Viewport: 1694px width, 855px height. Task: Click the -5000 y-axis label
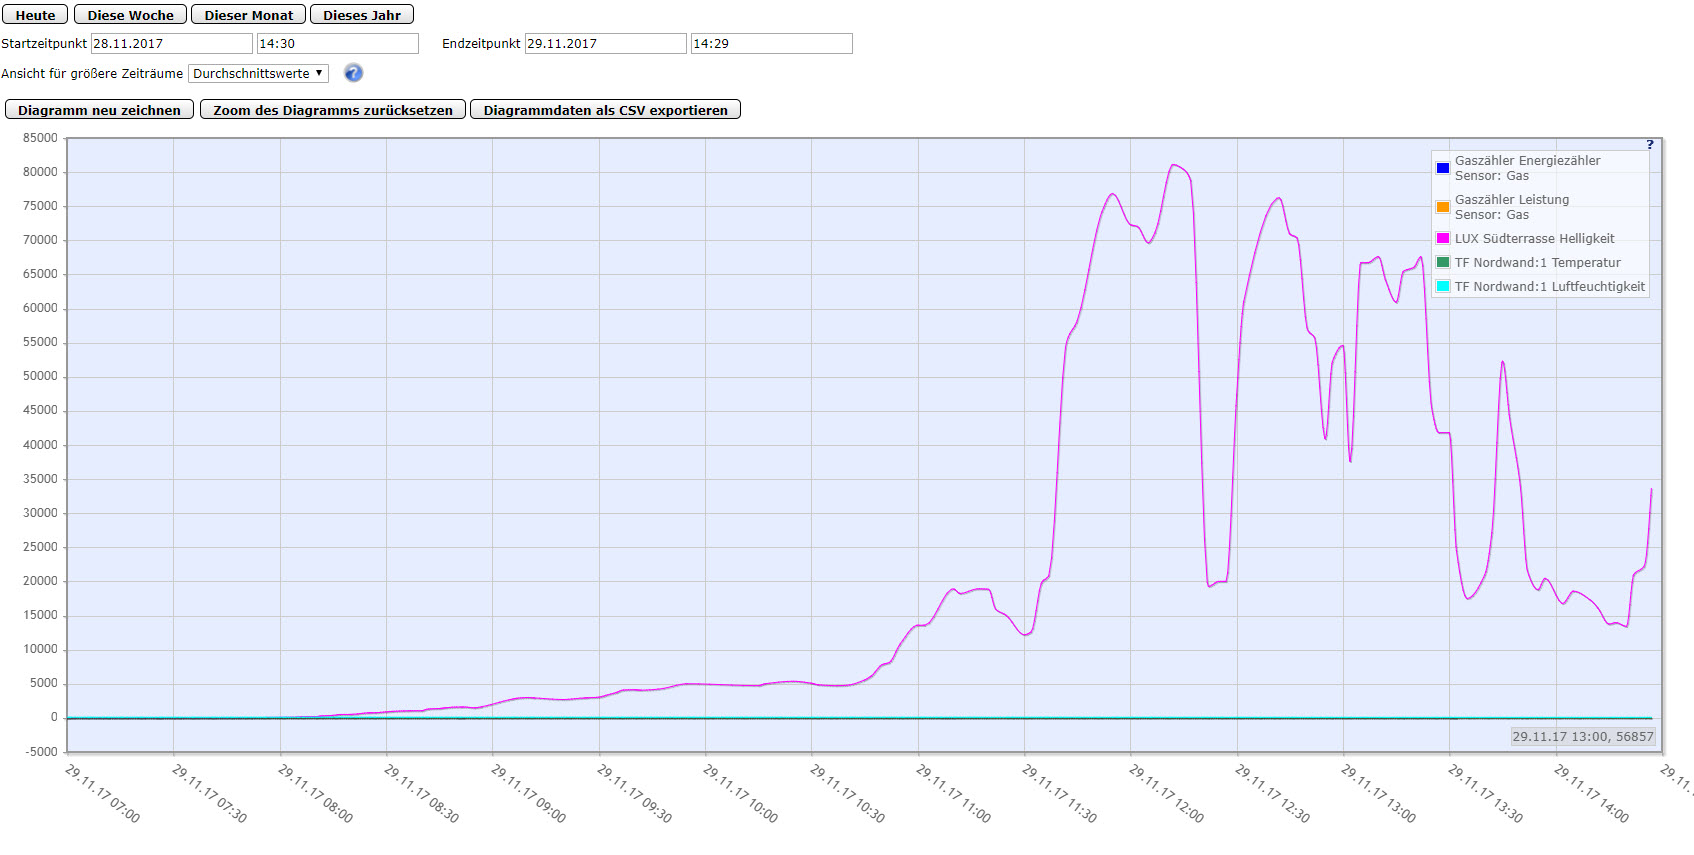(x=40, y=751)
